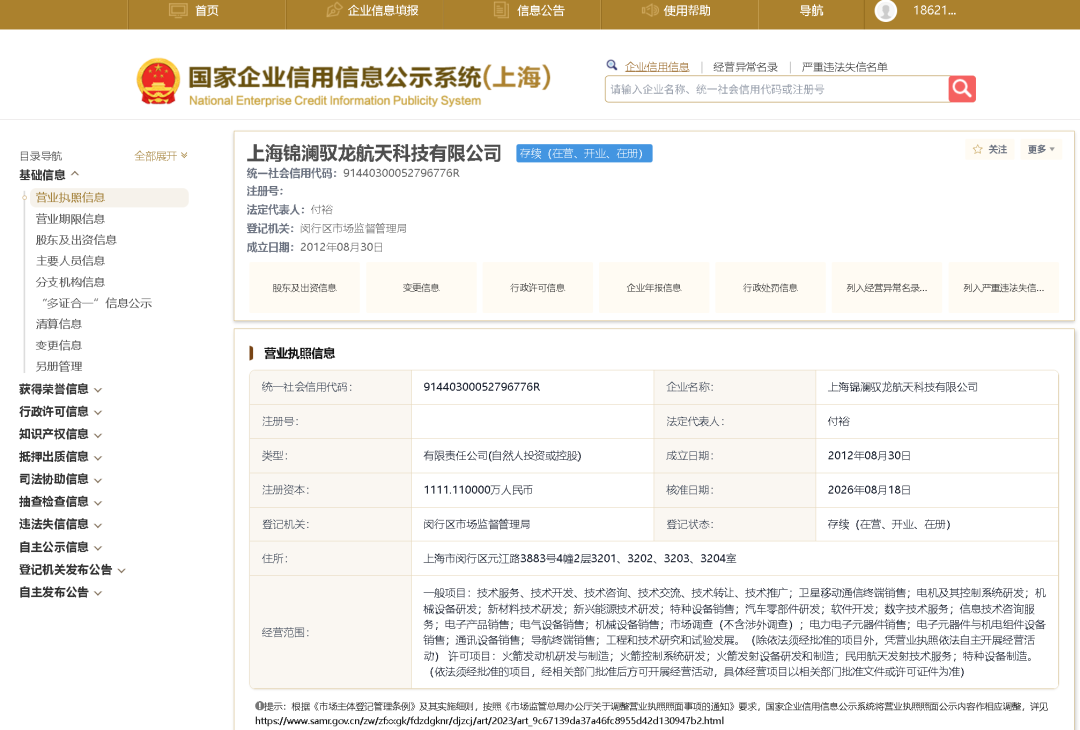
Task: Click the 行政处罚信息 quick card
Action: coord(770,288)
